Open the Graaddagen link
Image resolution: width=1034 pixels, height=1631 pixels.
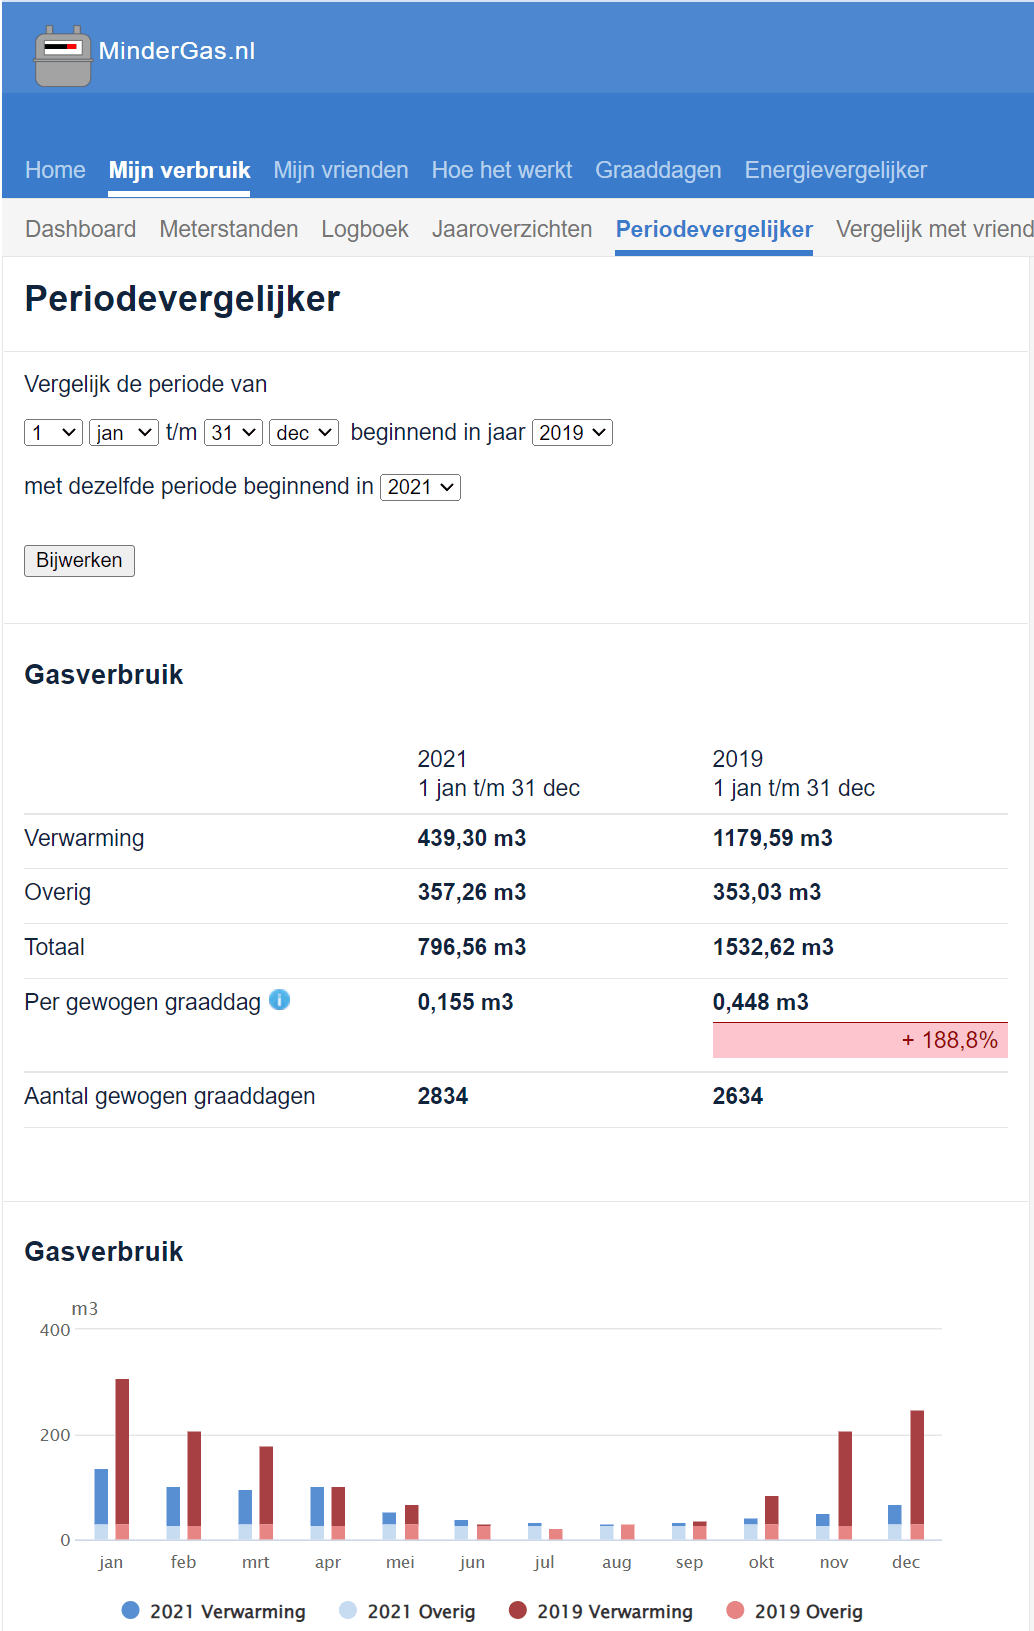[658, 170]
